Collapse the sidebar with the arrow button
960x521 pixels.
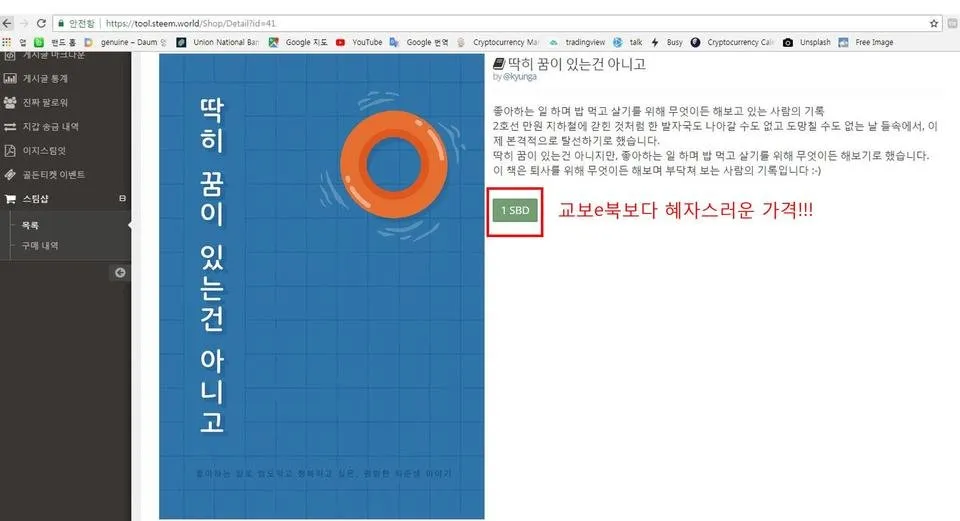(x=121, y=272)
